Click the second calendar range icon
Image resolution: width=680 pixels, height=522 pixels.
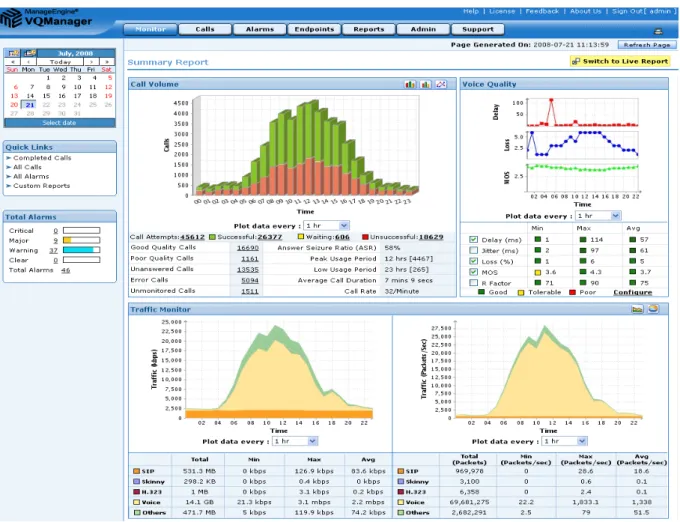29,53
